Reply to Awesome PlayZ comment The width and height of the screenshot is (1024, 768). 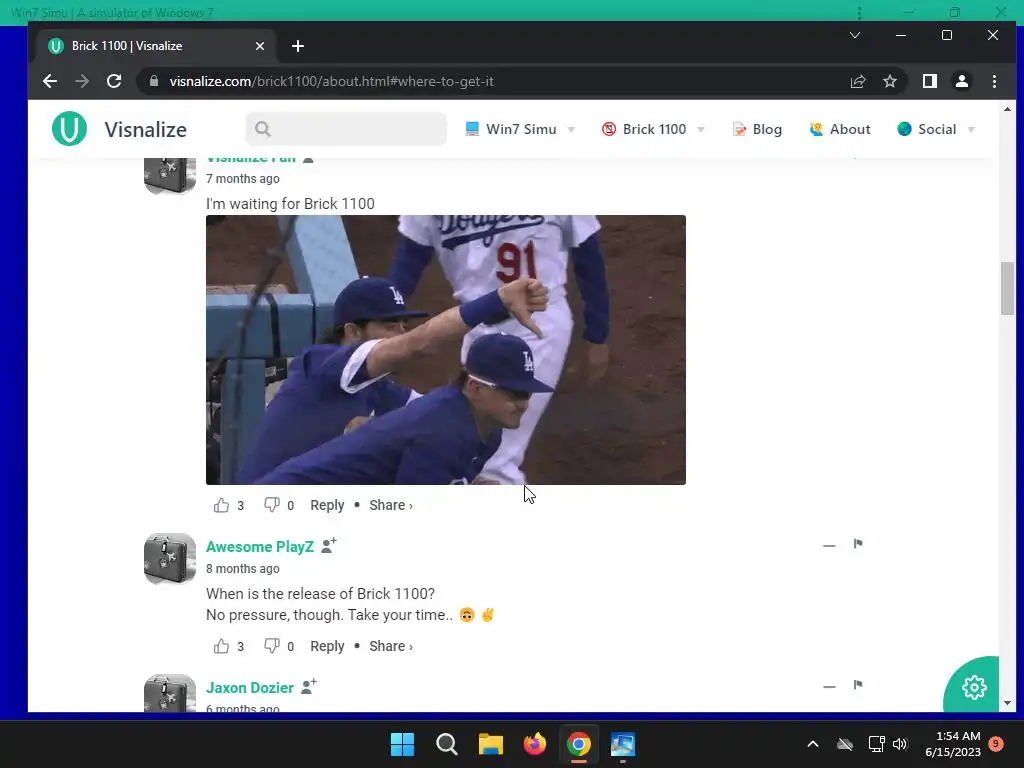[327, 646]
